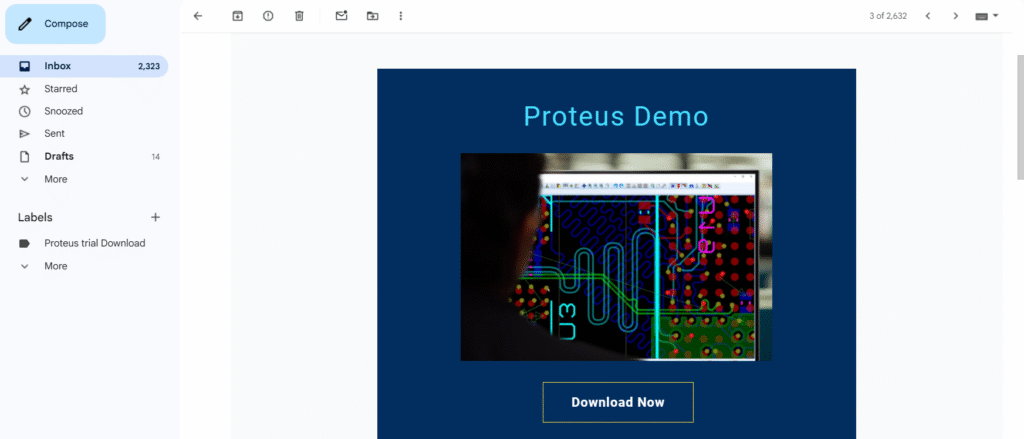
Task: Click the Download Now button
Action: [618, 402]
